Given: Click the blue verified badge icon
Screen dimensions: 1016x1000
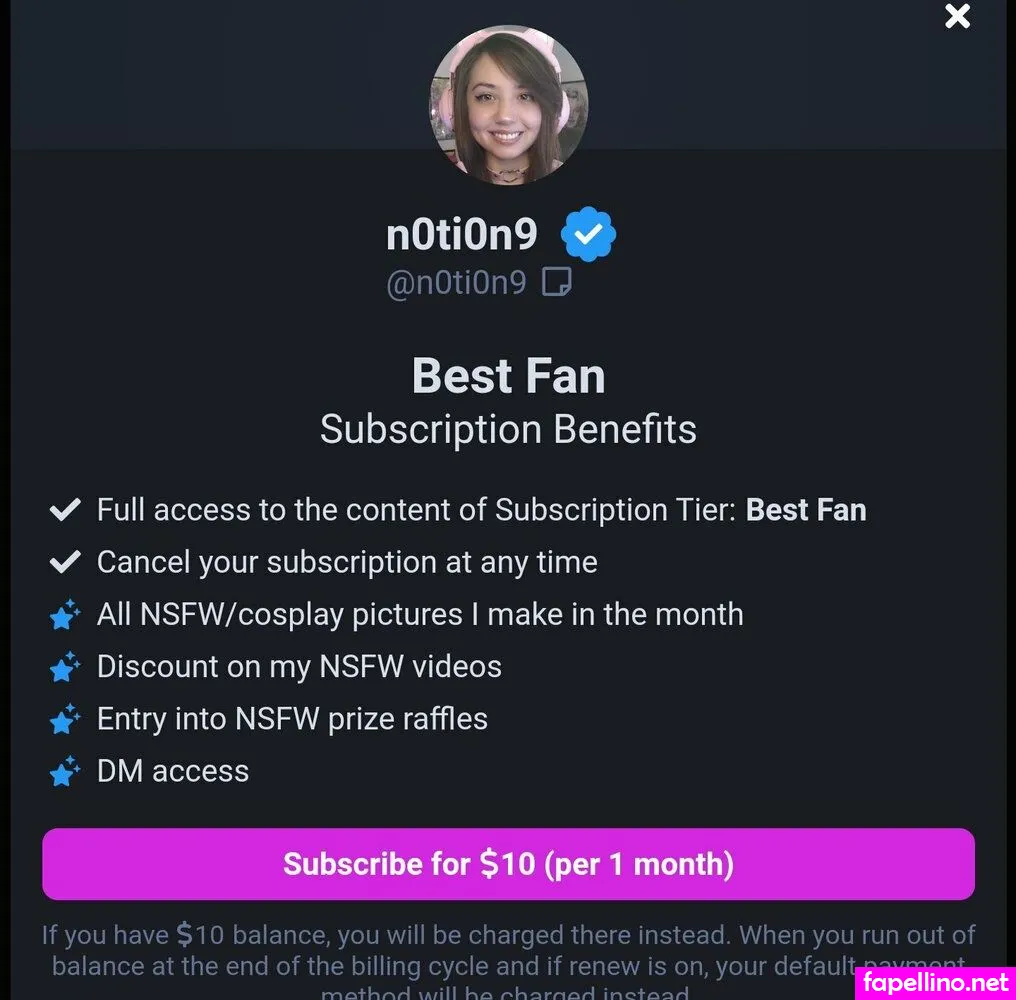Looking at the screenshot, I should point(588,234).
